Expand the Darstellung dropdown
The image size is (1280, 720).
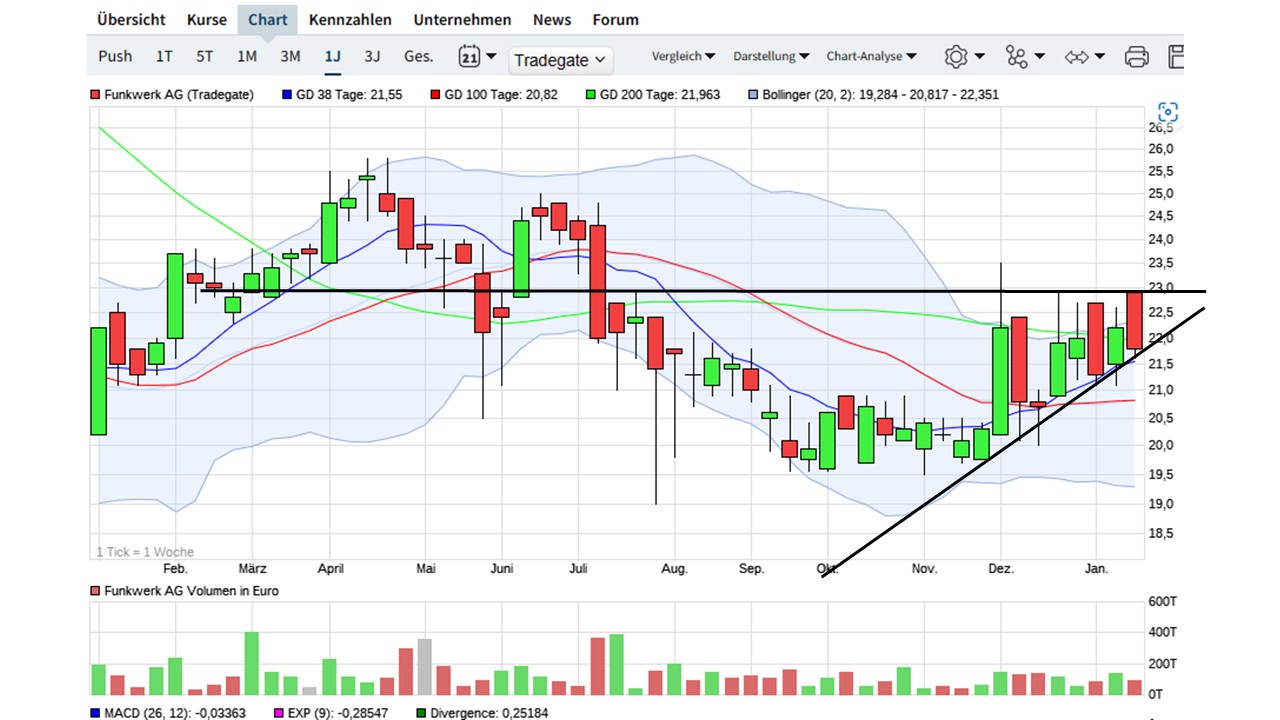coord(771,57)
